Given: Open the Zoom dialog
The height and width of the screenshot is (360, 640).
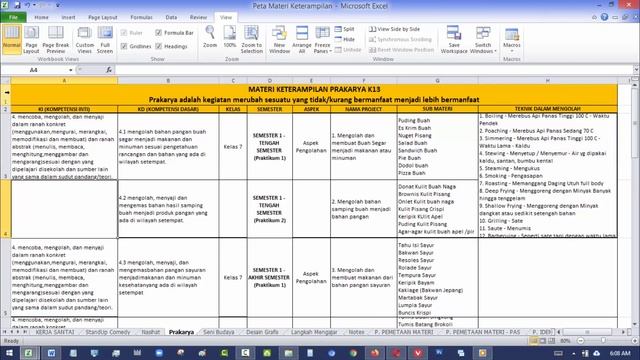Looking at the screenshot, I should pos(210,37).
